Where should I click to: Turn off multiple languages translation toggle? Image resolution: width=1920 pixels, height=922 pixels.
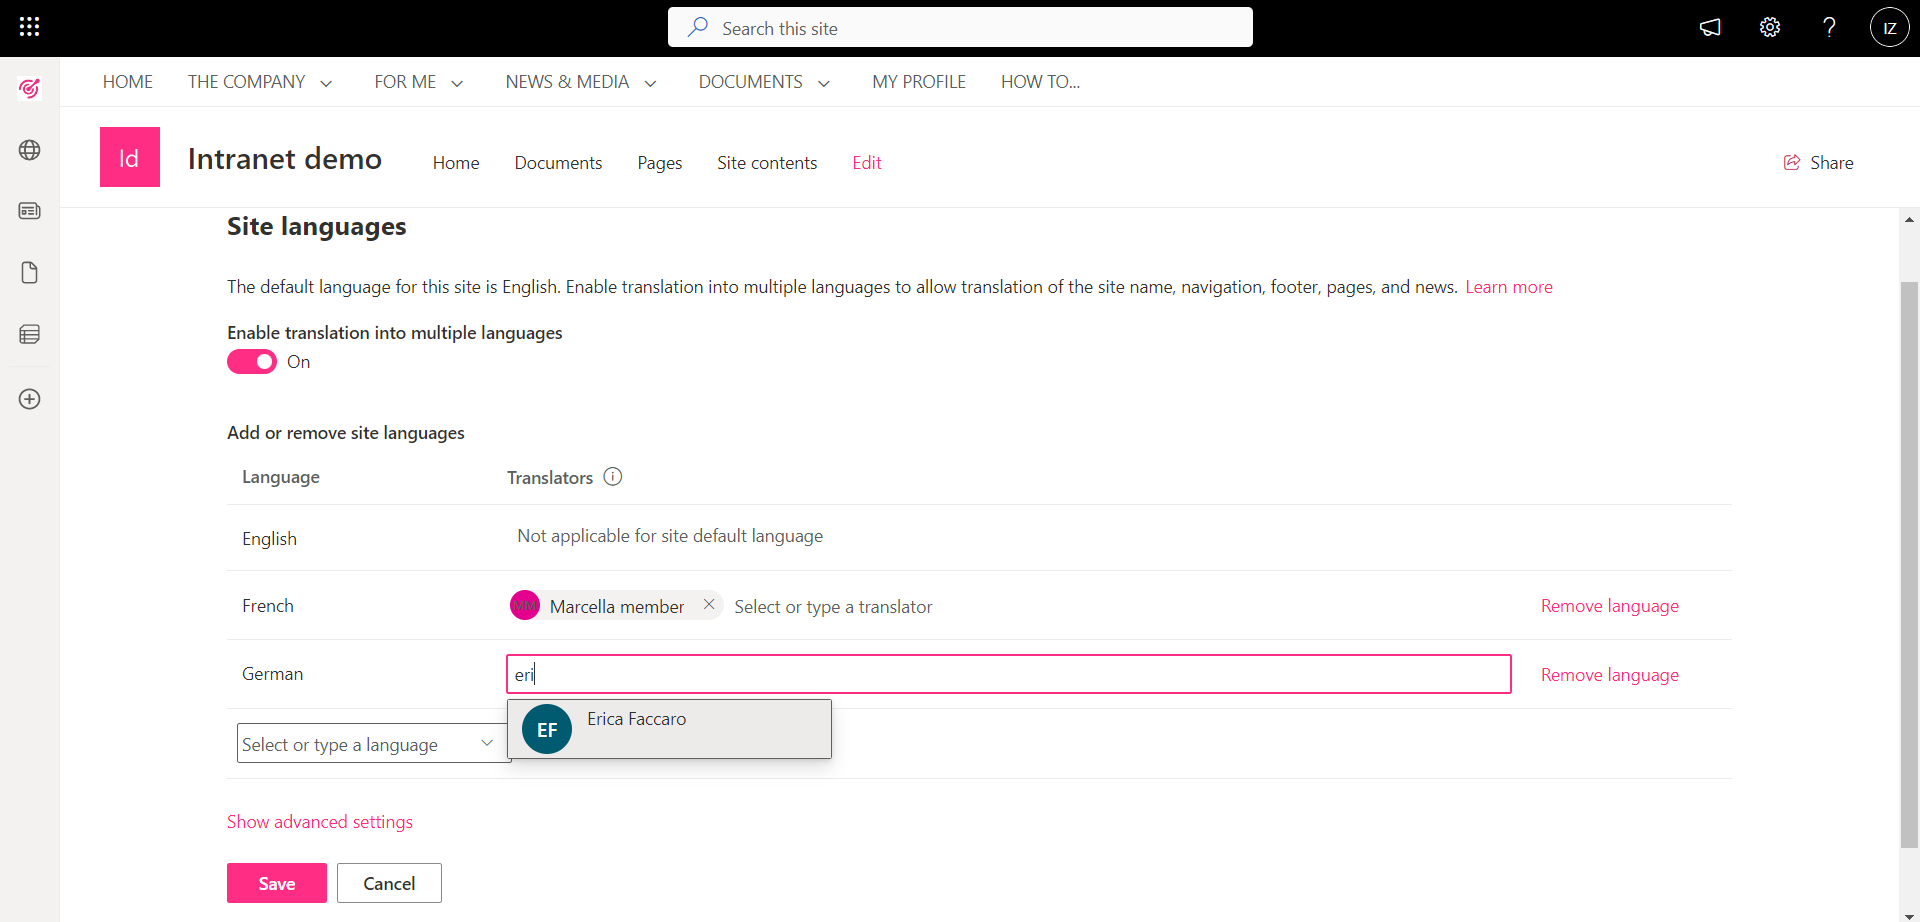252,362
